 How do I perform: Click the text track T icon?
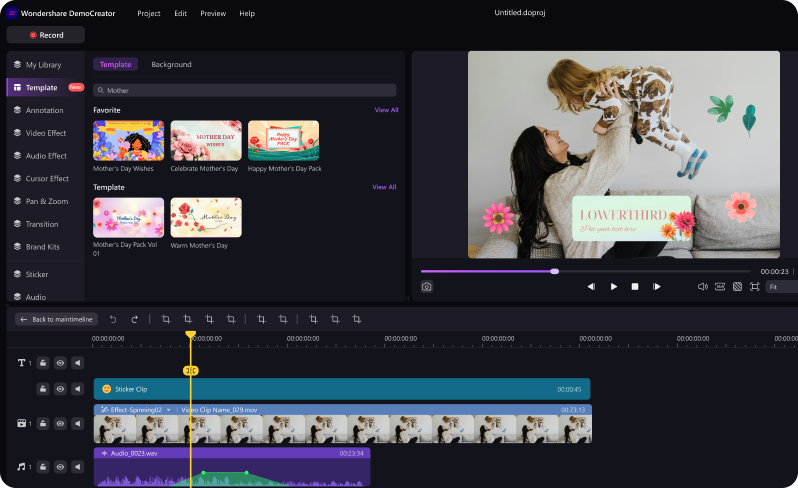pos(21,363)
